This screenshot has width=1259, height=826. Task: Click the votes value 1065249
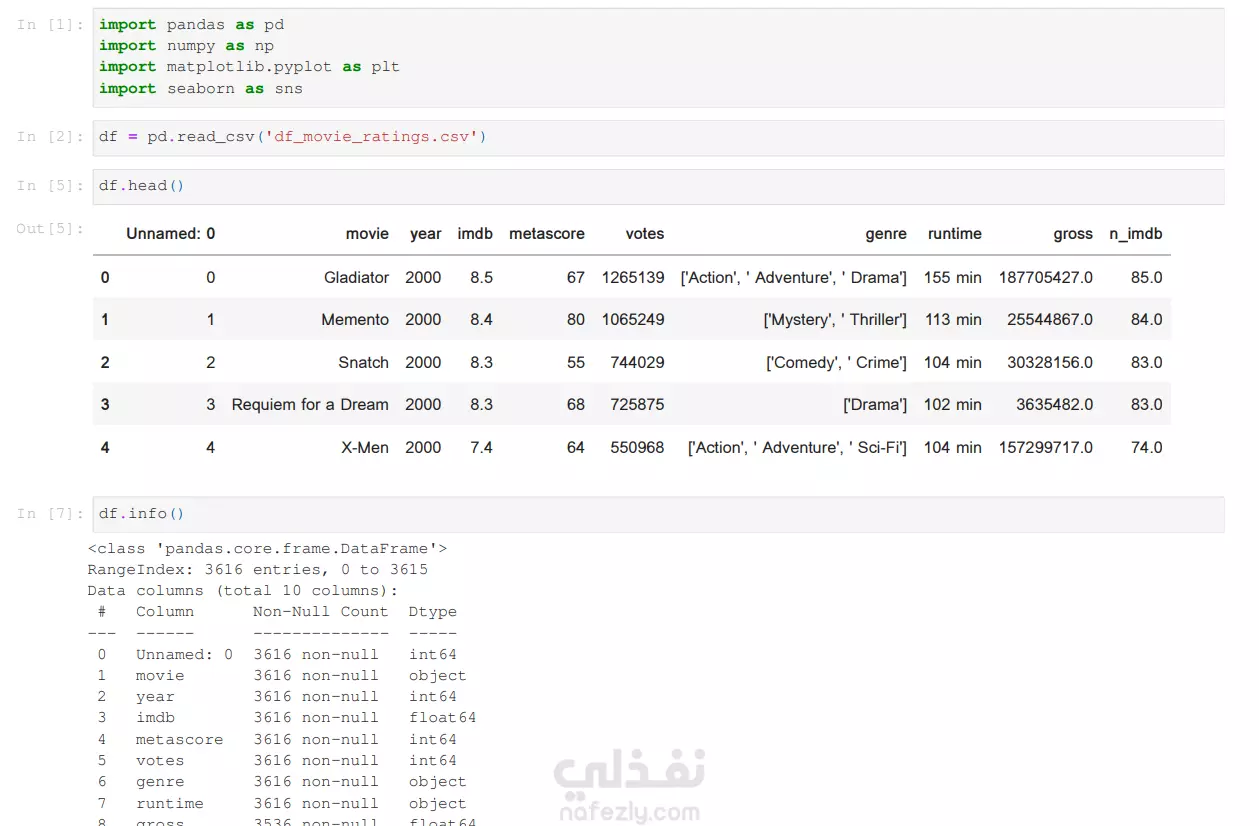coord(633,320)
